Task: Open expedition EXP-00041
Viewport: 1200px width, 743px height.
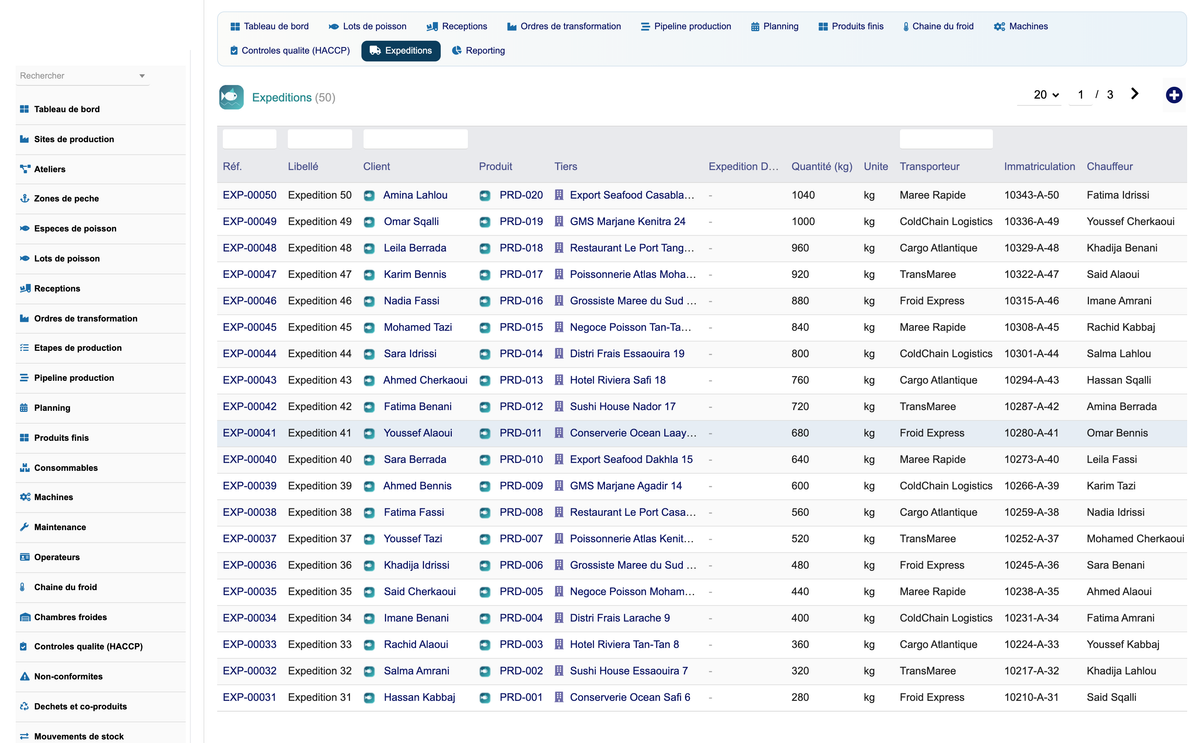Action: [250, 433]
